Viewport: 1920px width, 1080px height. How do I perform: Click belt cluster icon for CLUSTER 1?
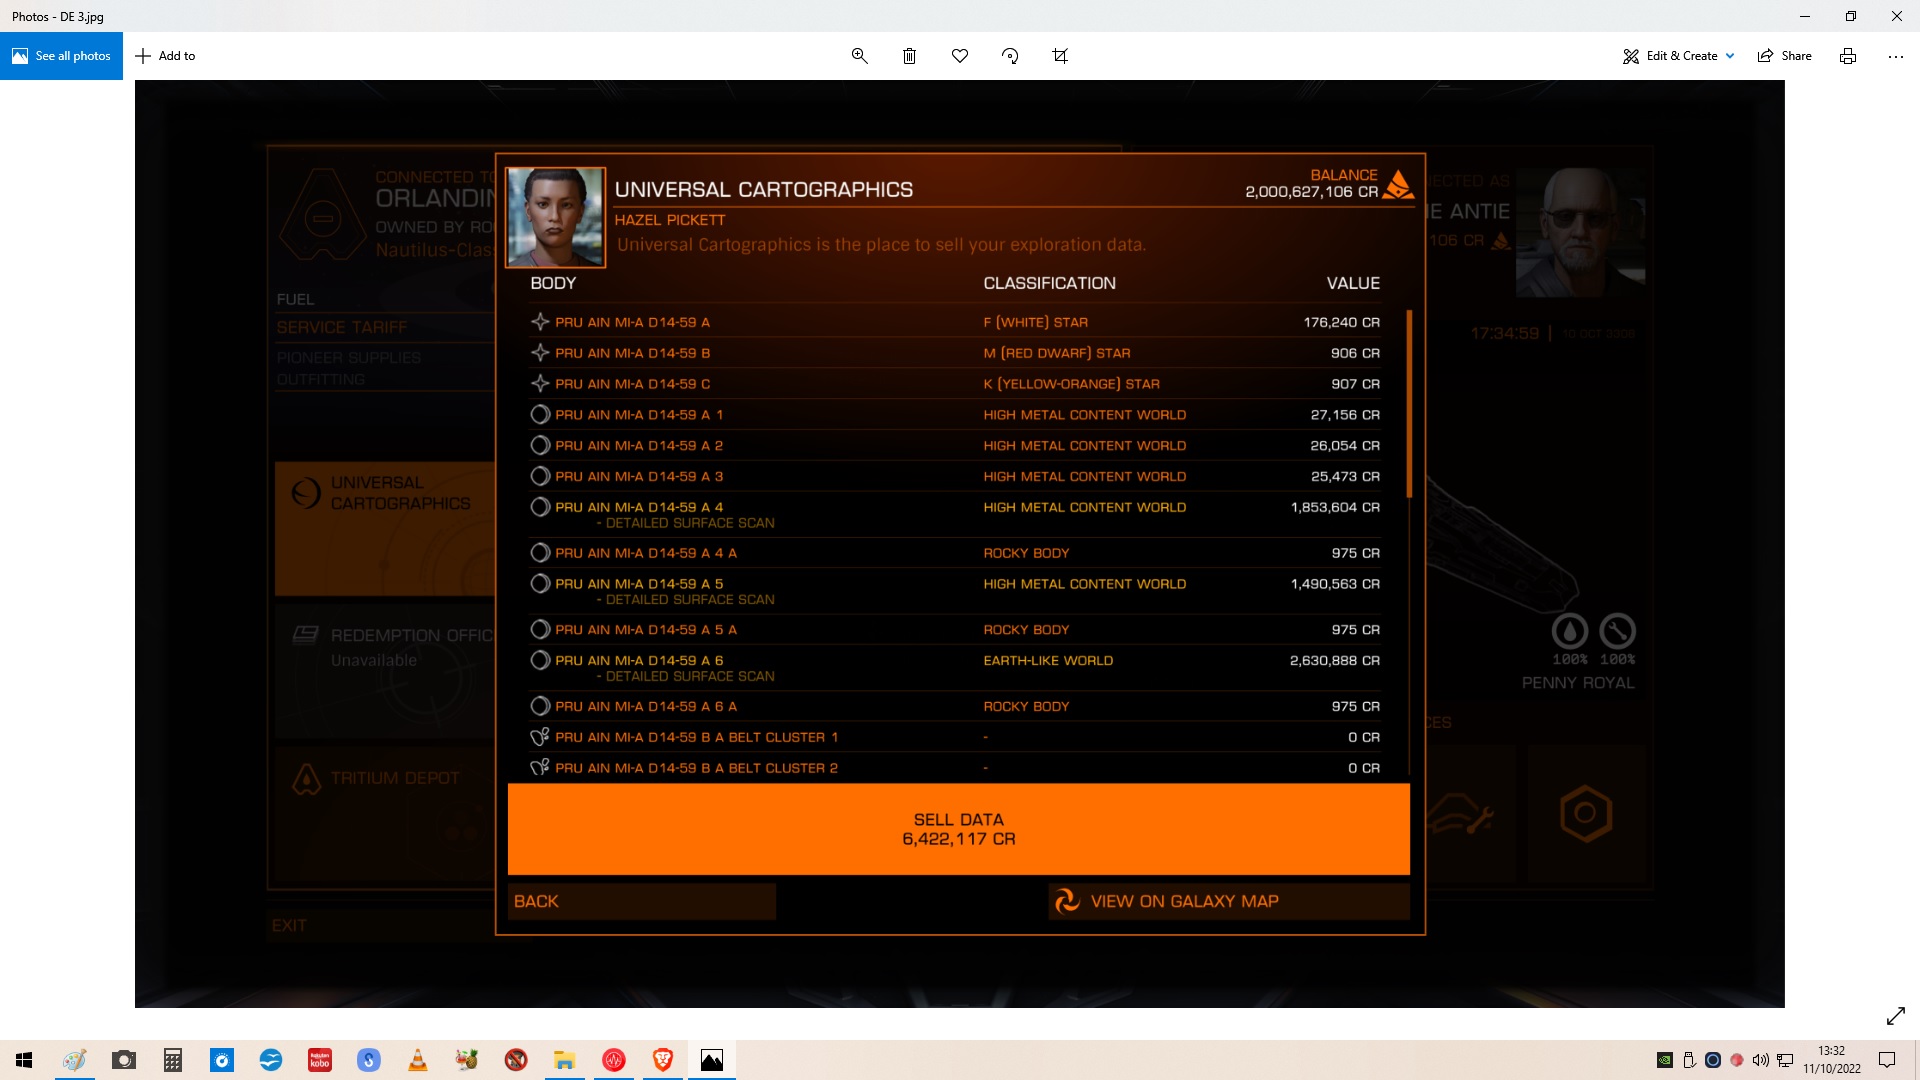pos(540,738)
